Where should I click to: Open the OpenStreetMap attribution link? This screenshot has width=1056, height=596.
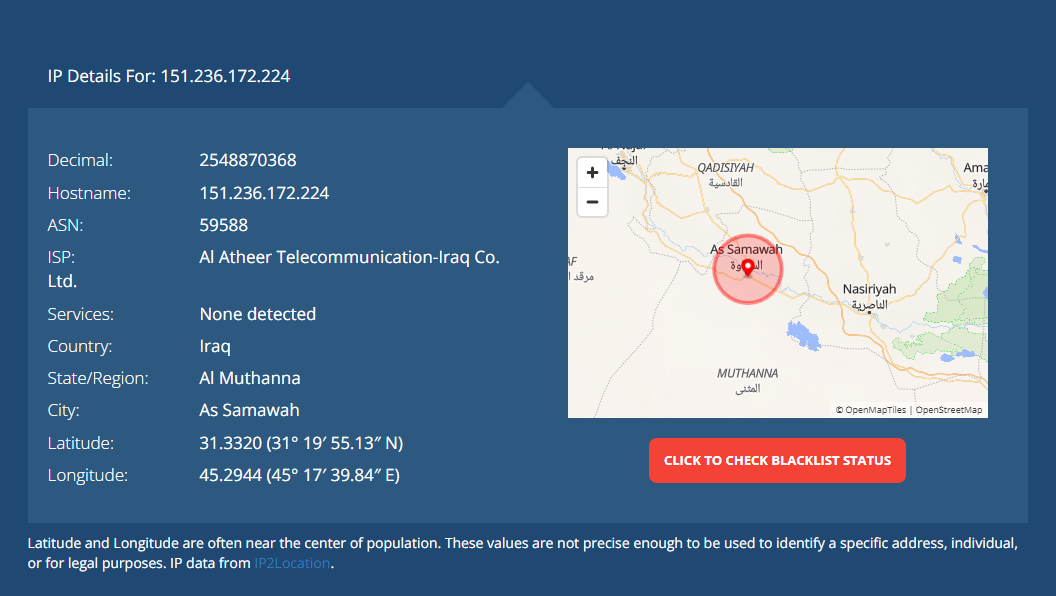pos(948,409)
